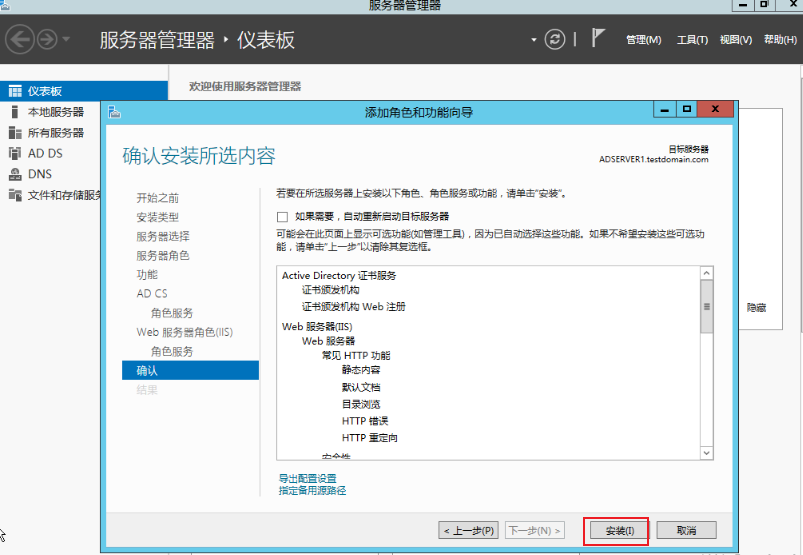Click the 文件和存储服务 sidebar icon

(x=15, y=195)
